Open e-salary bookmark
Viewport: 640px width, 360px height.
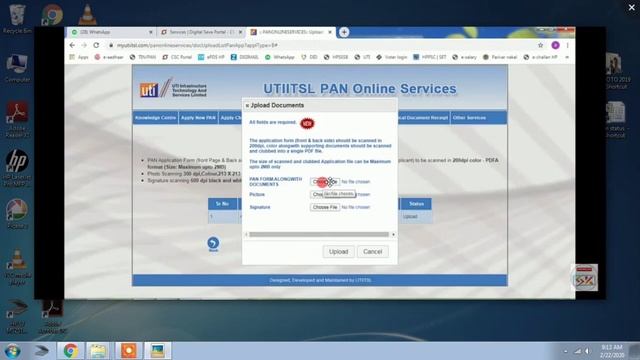[464, 57]
